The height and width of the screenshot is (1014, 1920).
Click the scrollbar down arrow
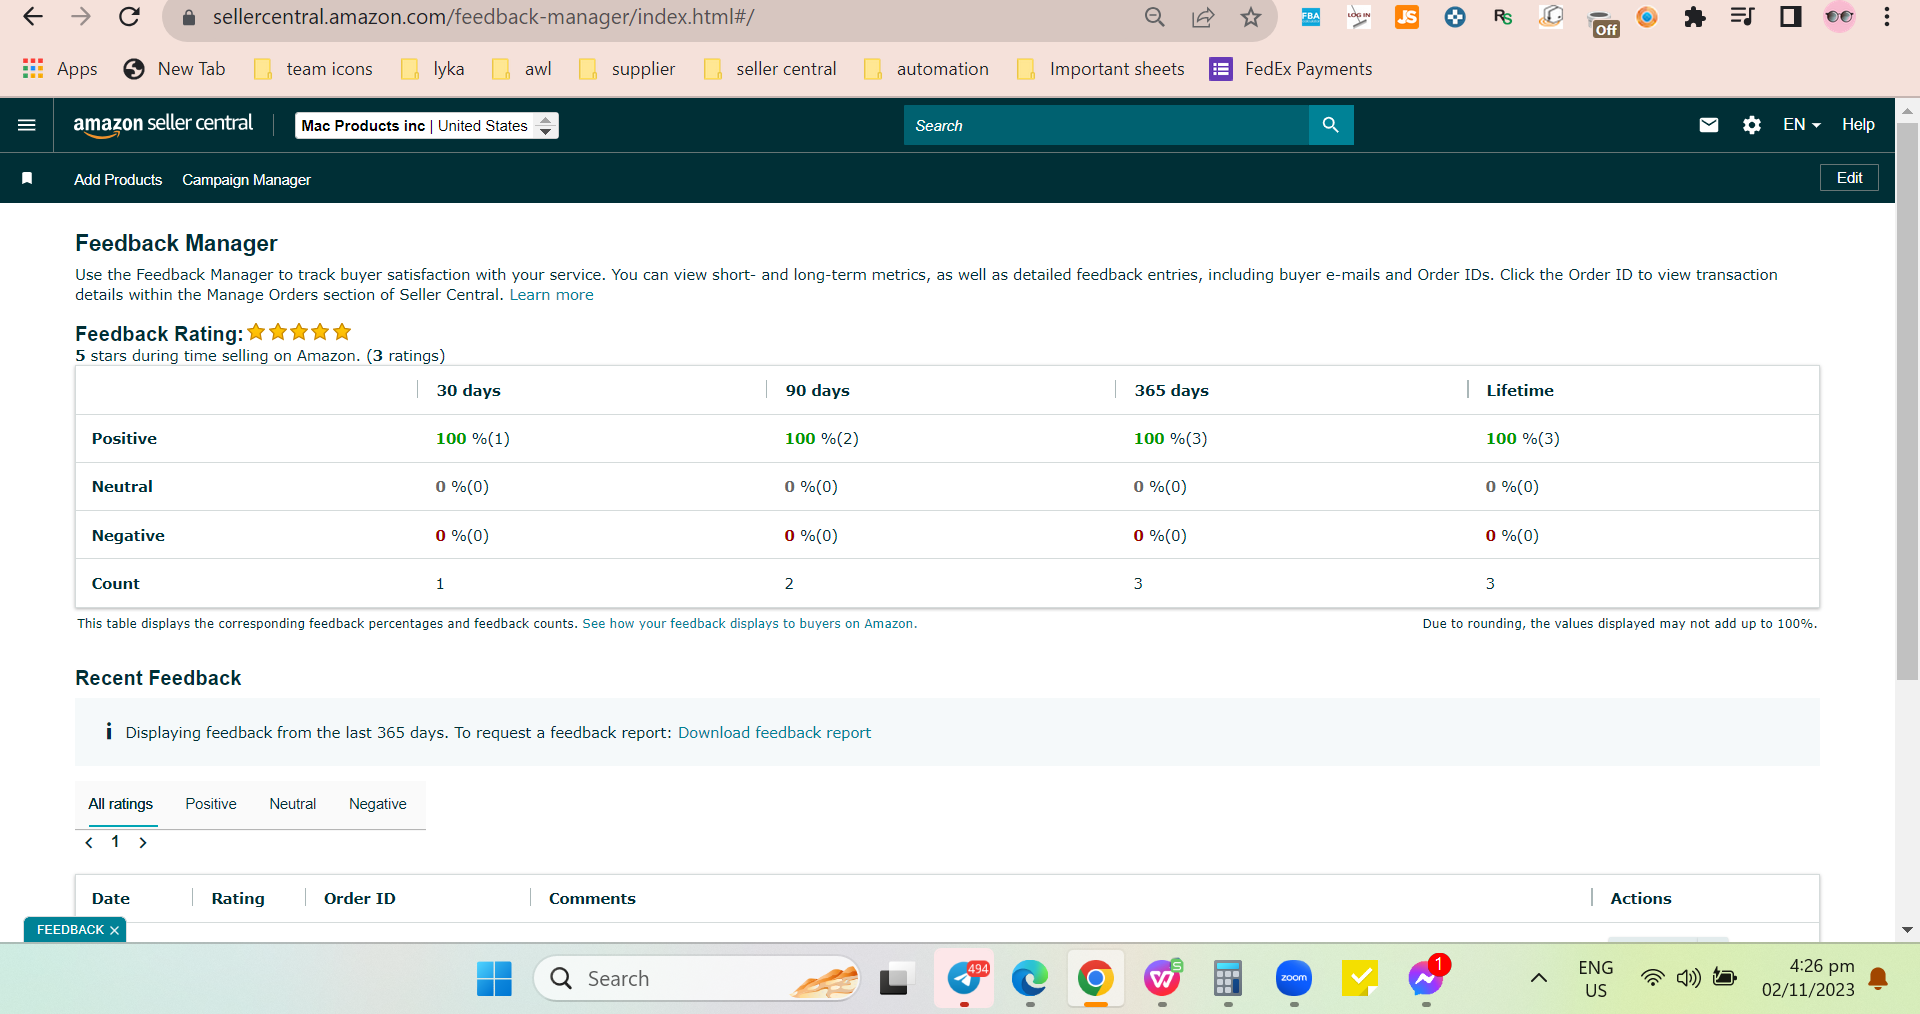(1907, 930)
